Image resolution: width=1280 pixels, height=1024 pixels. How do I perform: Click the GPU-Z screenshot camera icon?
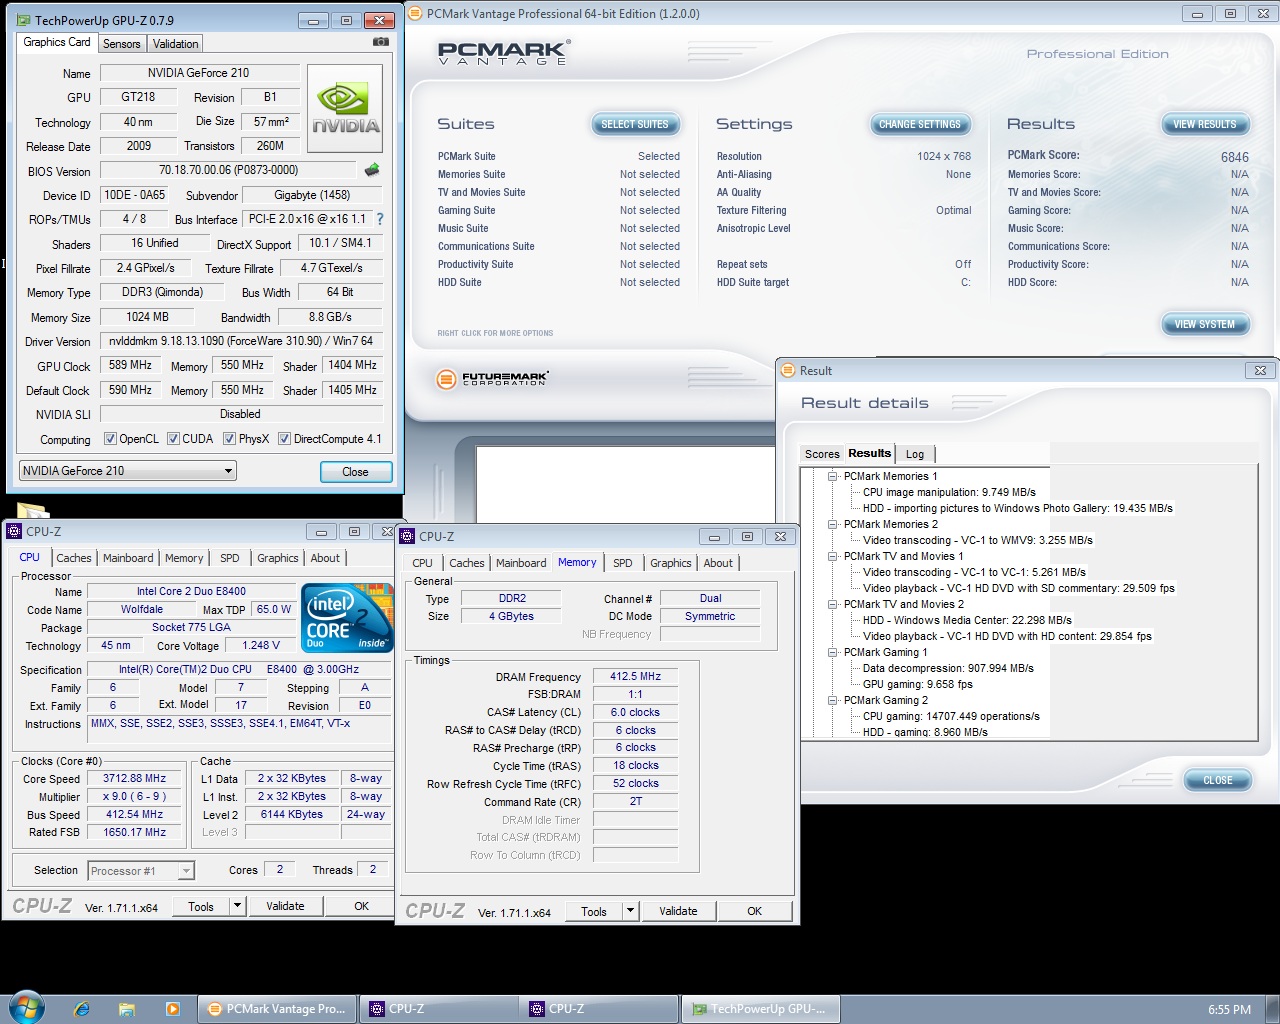(380, 42)
